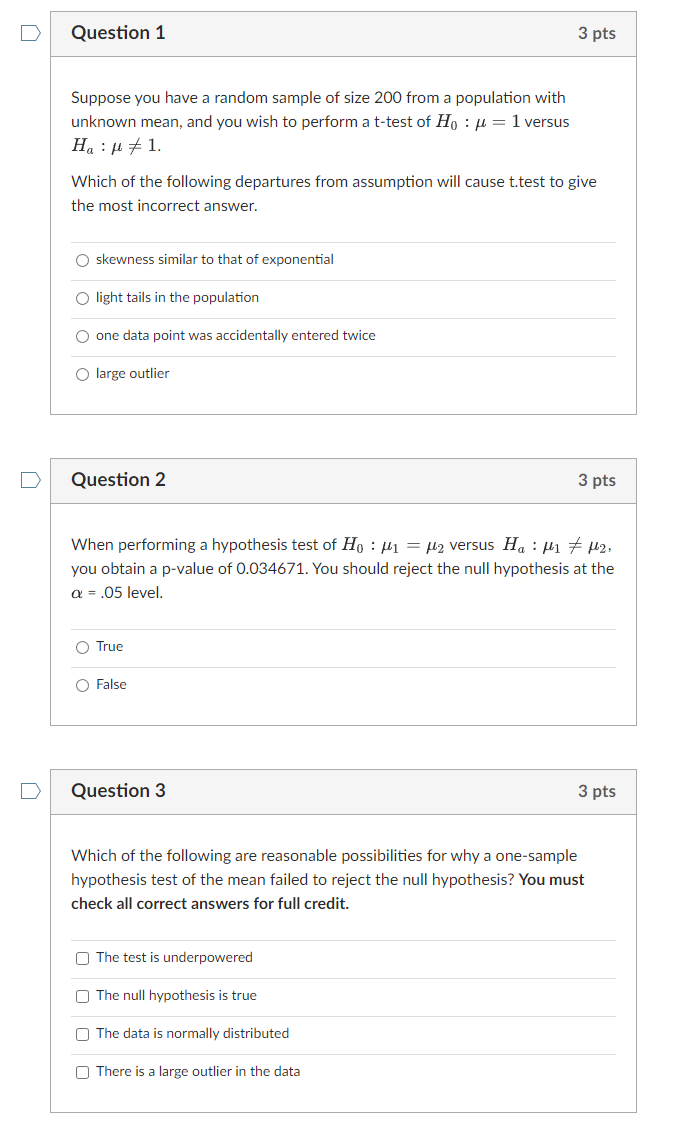Viewport: 683px width, 1133px height.
Task: Select "True" for Question 2
Action: pos(82,647)
